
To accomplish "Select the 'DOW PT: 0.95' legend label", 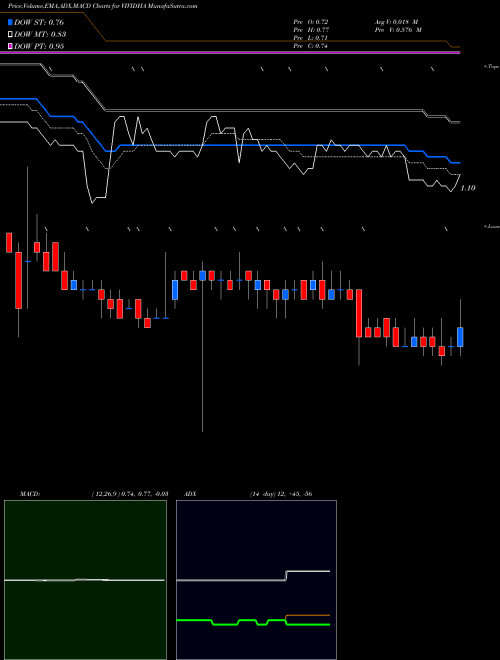I will point(39,46).
